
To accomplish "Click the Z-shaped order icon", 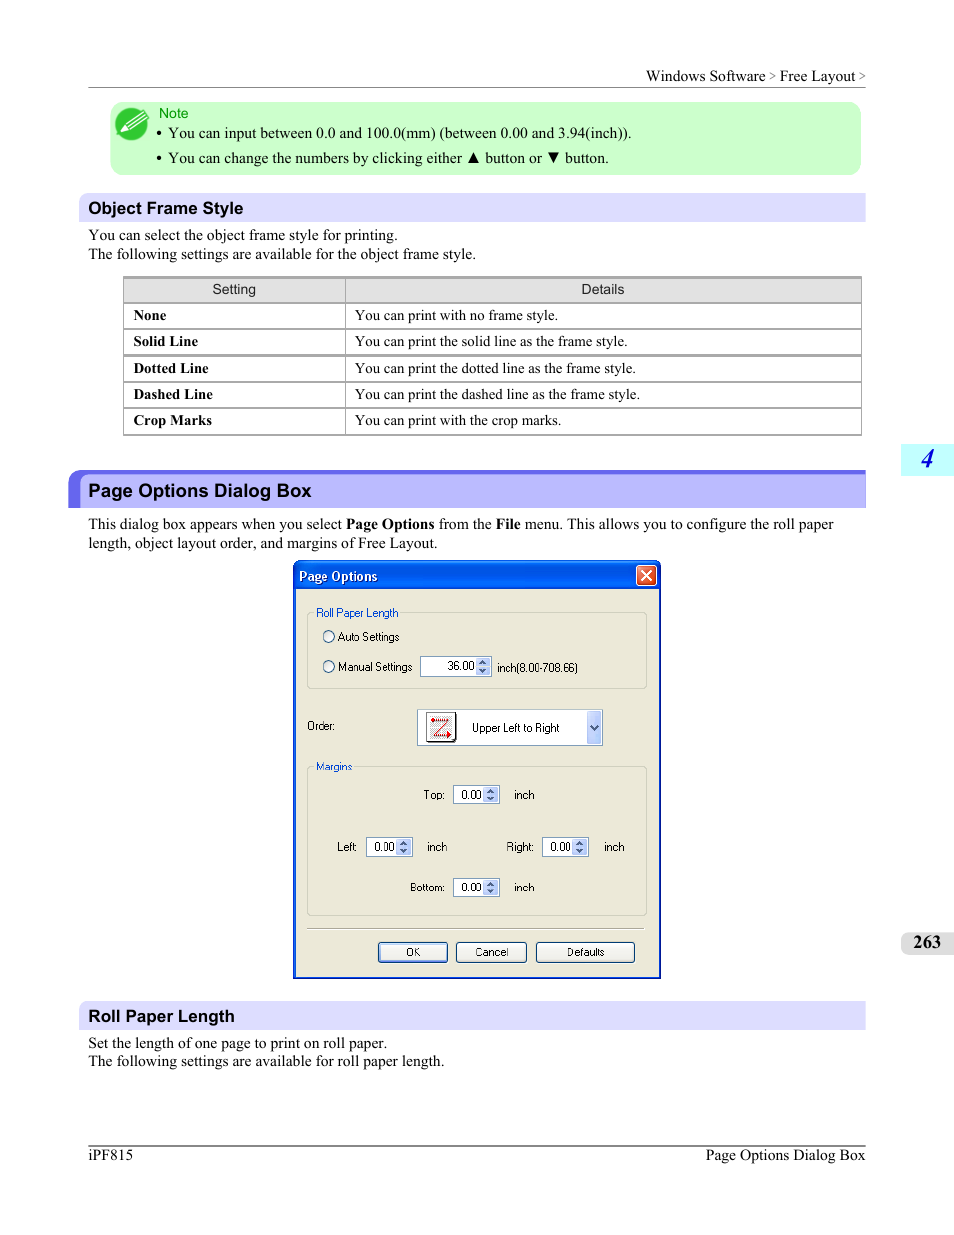I will 440,727.
